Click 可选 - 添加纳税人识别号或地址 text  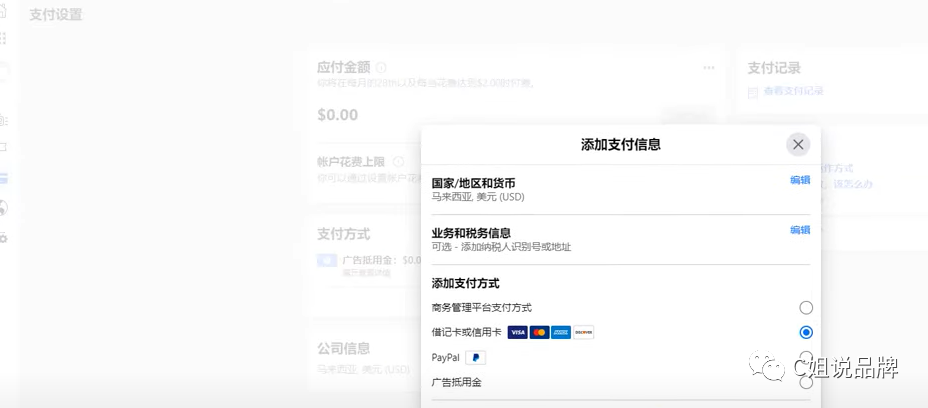tap(501, 247)
